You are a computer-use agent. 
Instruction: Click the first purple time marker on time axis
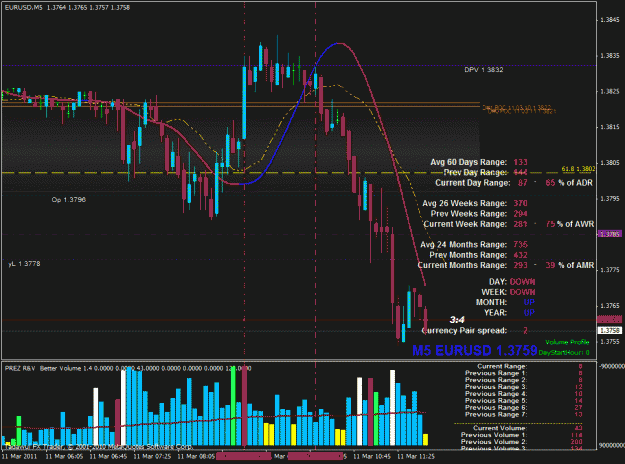pyautogui.click(x=244, y=456)
